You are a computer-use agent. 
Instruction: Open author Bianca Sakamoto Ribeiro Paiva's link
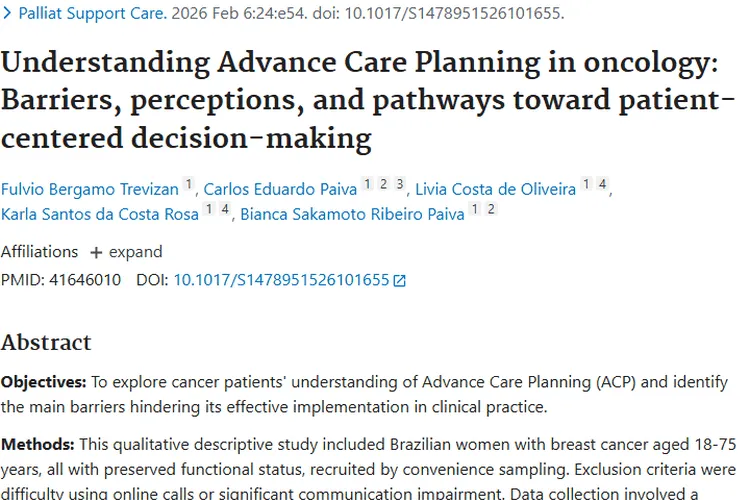pyautogui.click(x=350, y=214)
